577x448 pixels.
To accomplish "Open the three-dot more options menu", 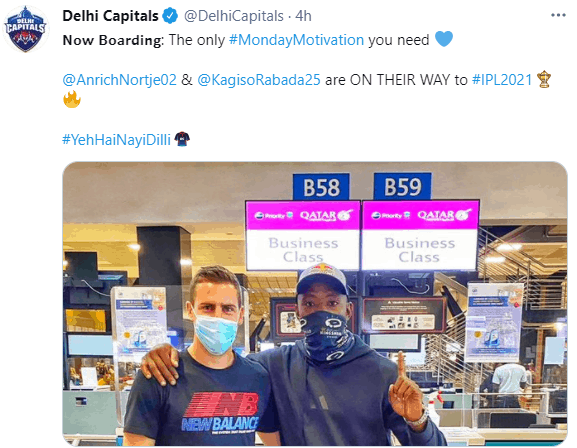I will point(558,15).
